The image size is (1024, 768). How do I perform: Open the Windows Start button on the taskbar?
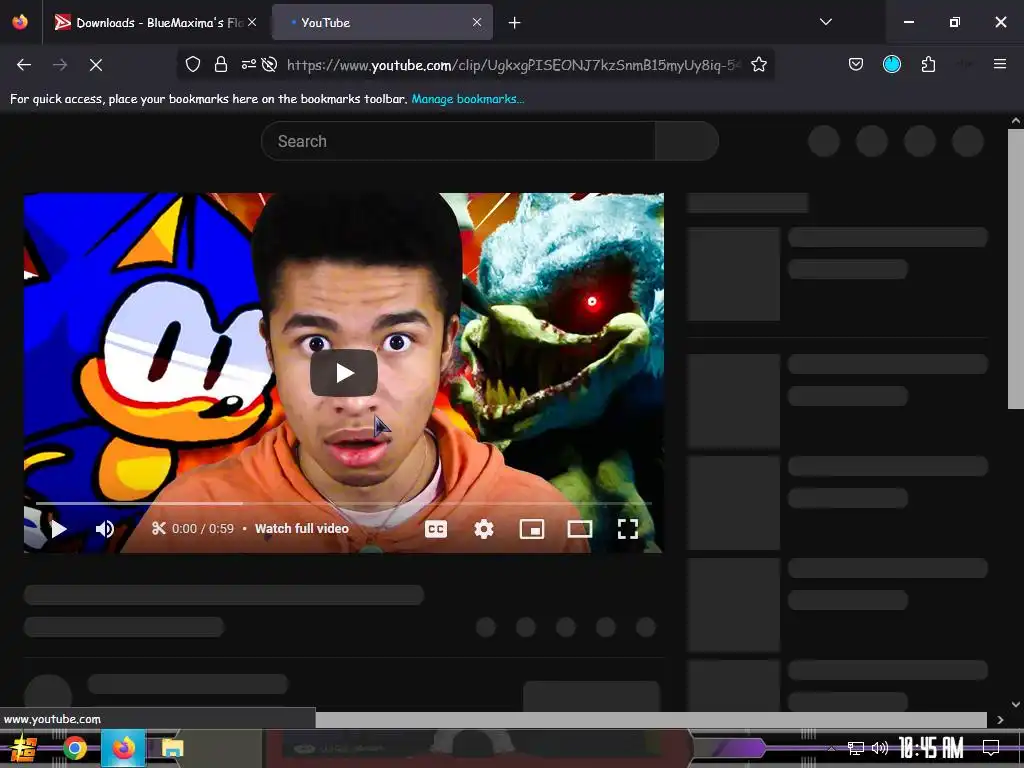pyautogui.click(x=25, y=748)
